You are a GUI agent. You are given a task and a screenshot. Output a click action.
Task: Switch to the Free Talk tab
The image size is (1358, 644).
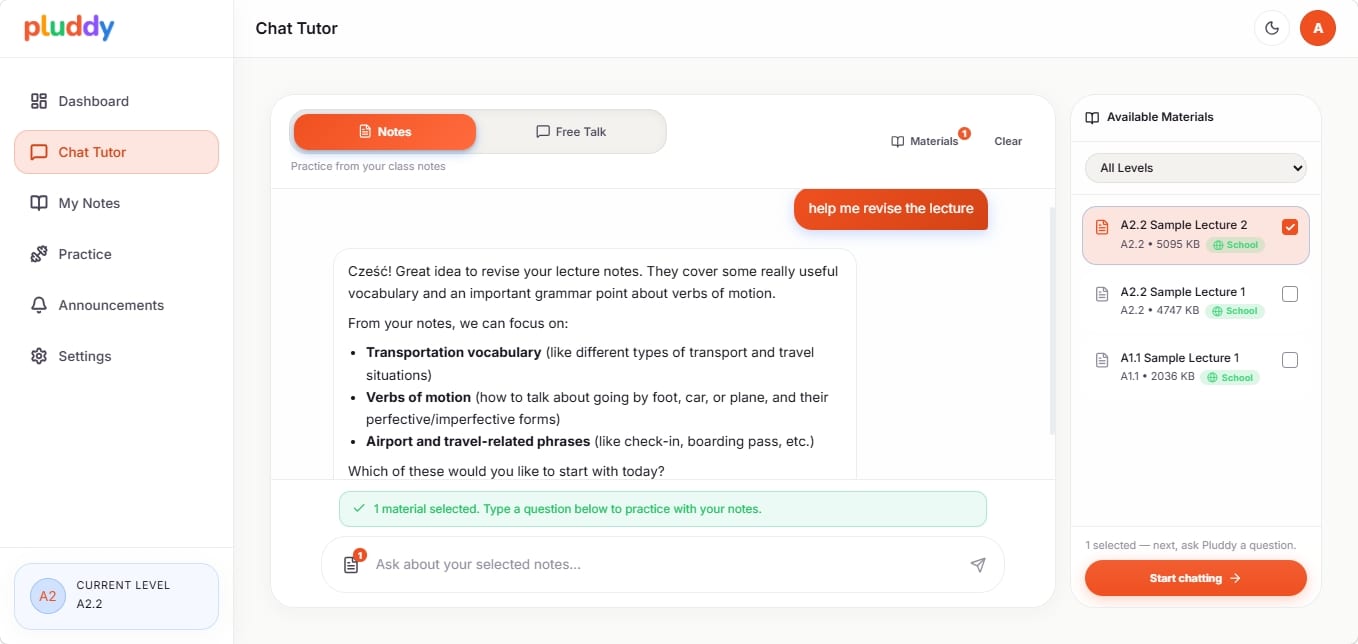pos(571,132)
